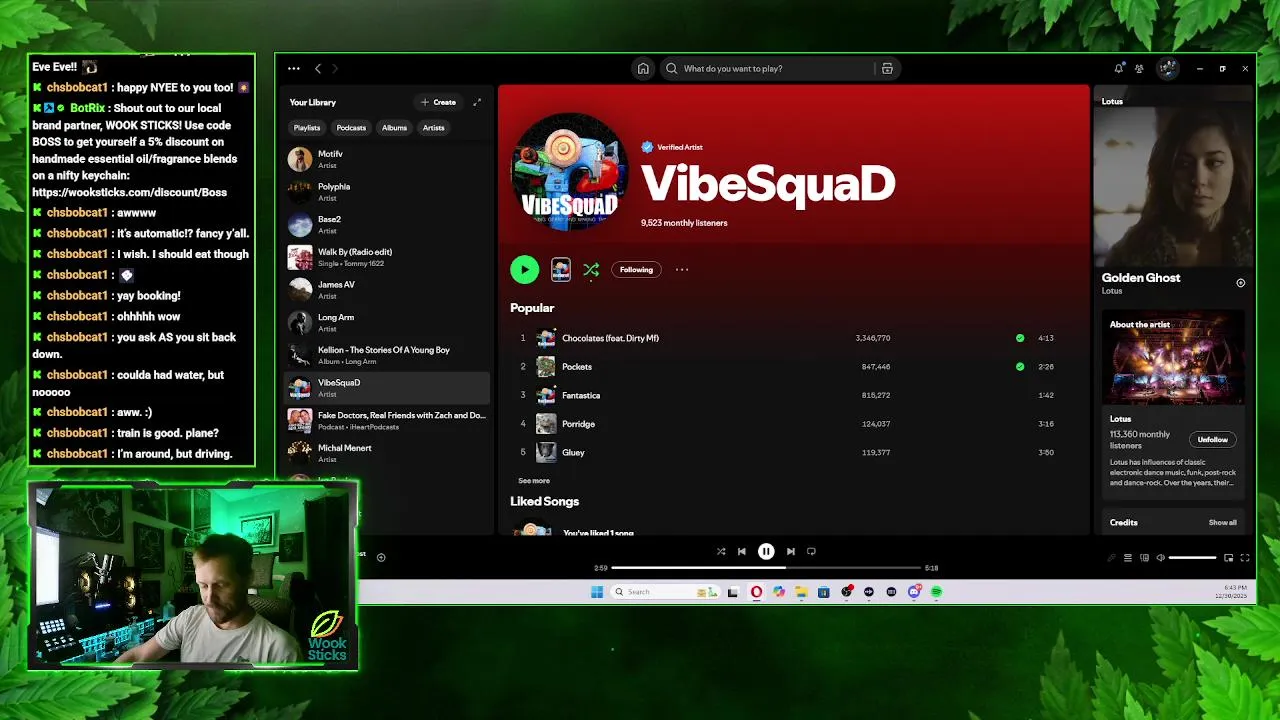The height and width of the screenshot is (720, 1280).
Task: Open the miniplayer
Action: pyautogui.click(x=1229, y=558)
